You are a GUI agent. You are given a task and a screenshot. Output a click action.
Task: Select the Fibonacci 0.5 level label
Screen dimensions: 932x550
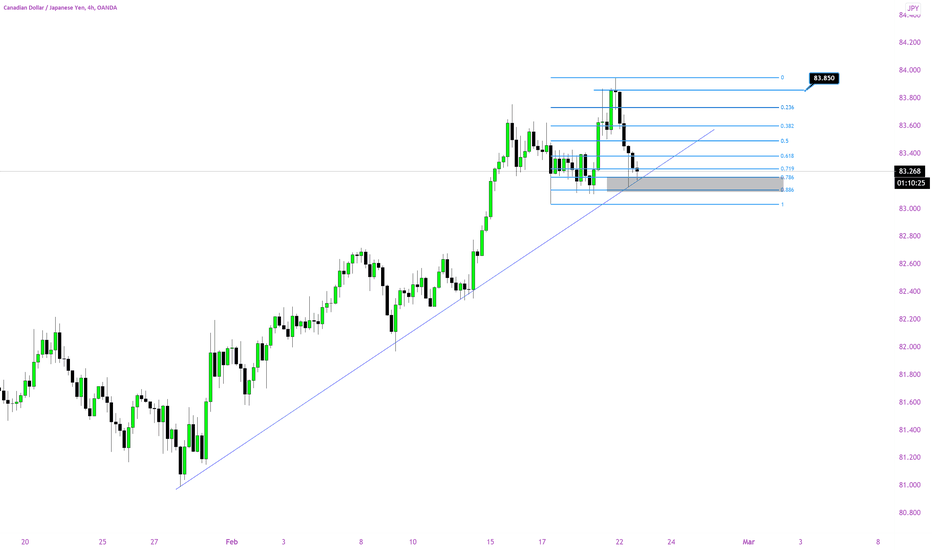[x=785, y=141]
